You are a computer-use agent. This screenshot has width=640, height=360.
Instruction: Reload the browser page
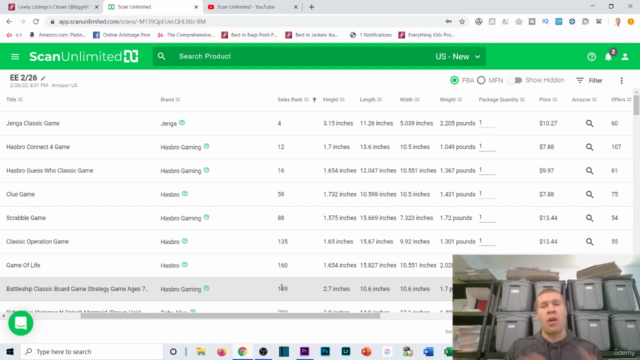point(36,21)
